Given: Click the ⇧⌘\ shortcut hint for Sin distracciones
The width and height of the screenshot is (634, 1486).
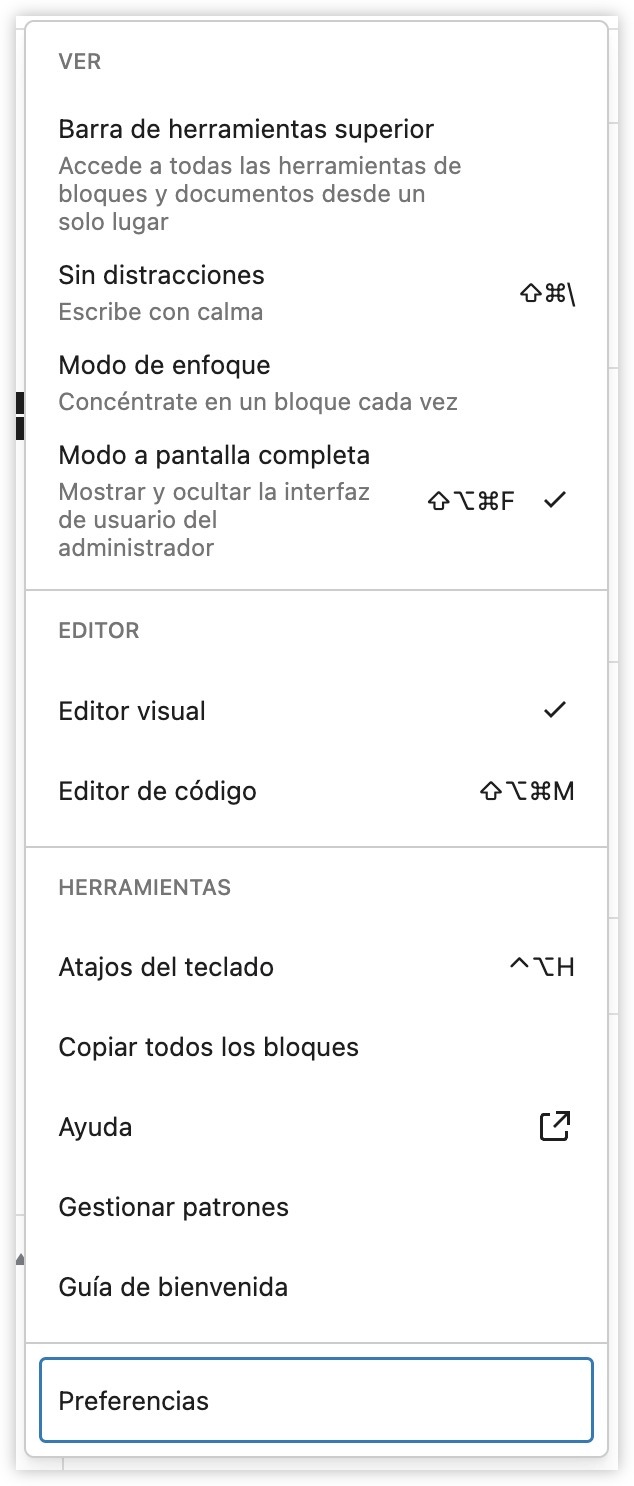Looking at the screenshot, I should [x=548, y=294].
